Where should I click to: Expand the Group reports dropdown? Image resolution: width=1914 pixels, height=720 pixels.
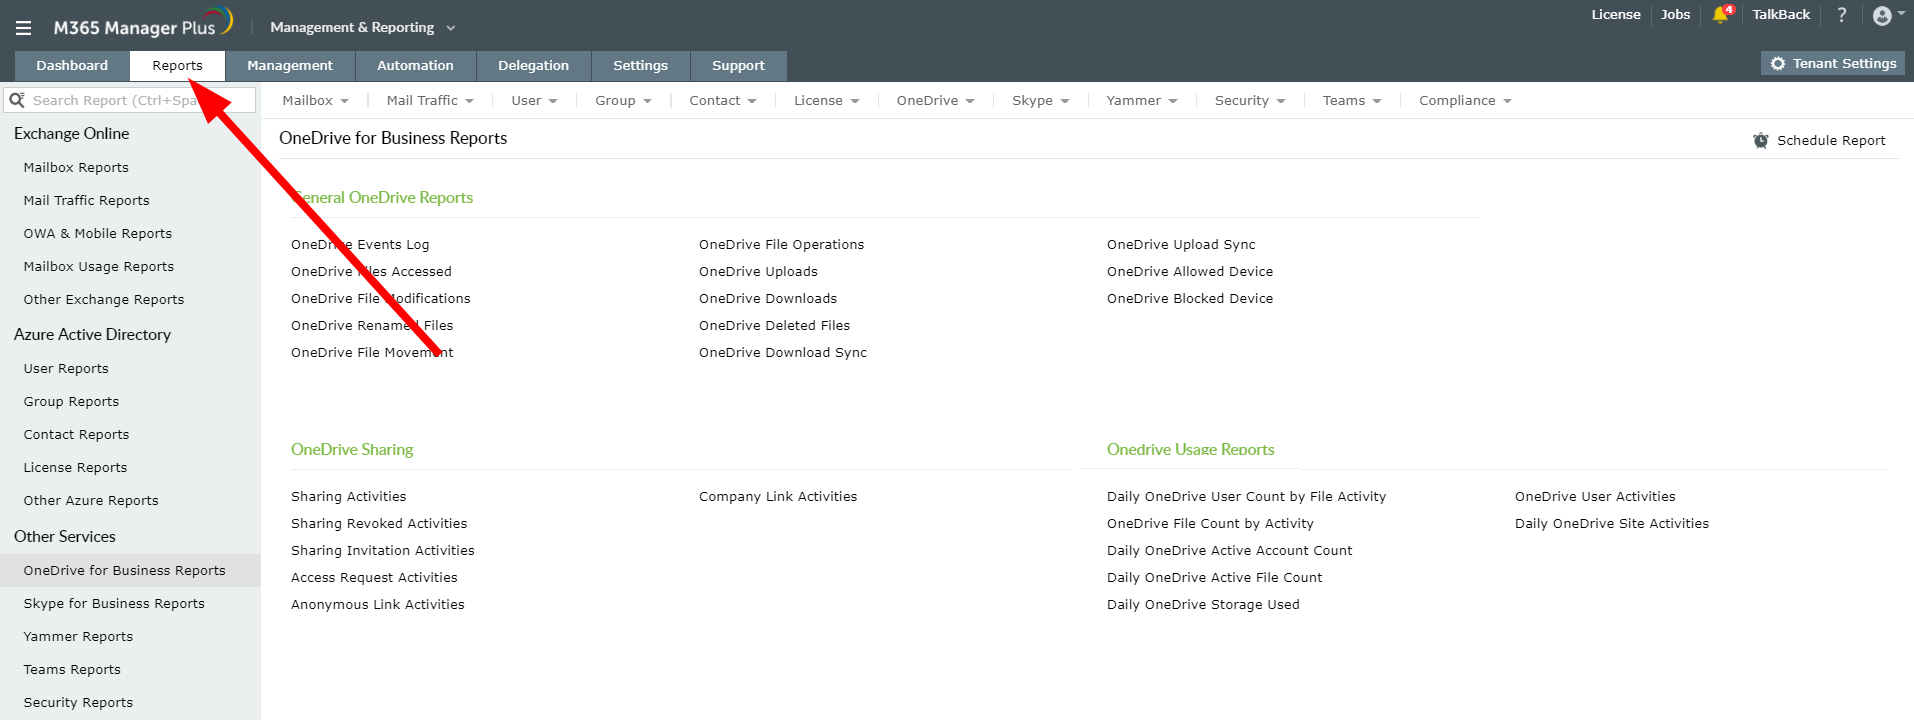click(623, 100)
